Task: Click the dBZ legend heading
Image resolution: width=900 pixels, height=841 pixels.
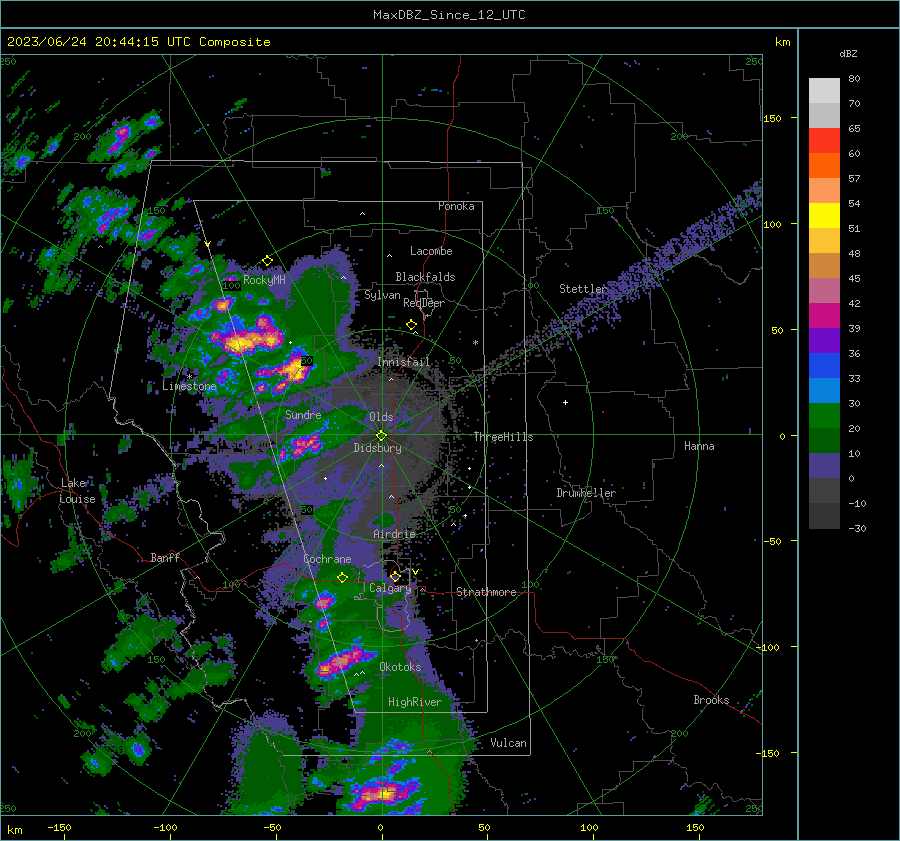Action: tap(848, 54)
